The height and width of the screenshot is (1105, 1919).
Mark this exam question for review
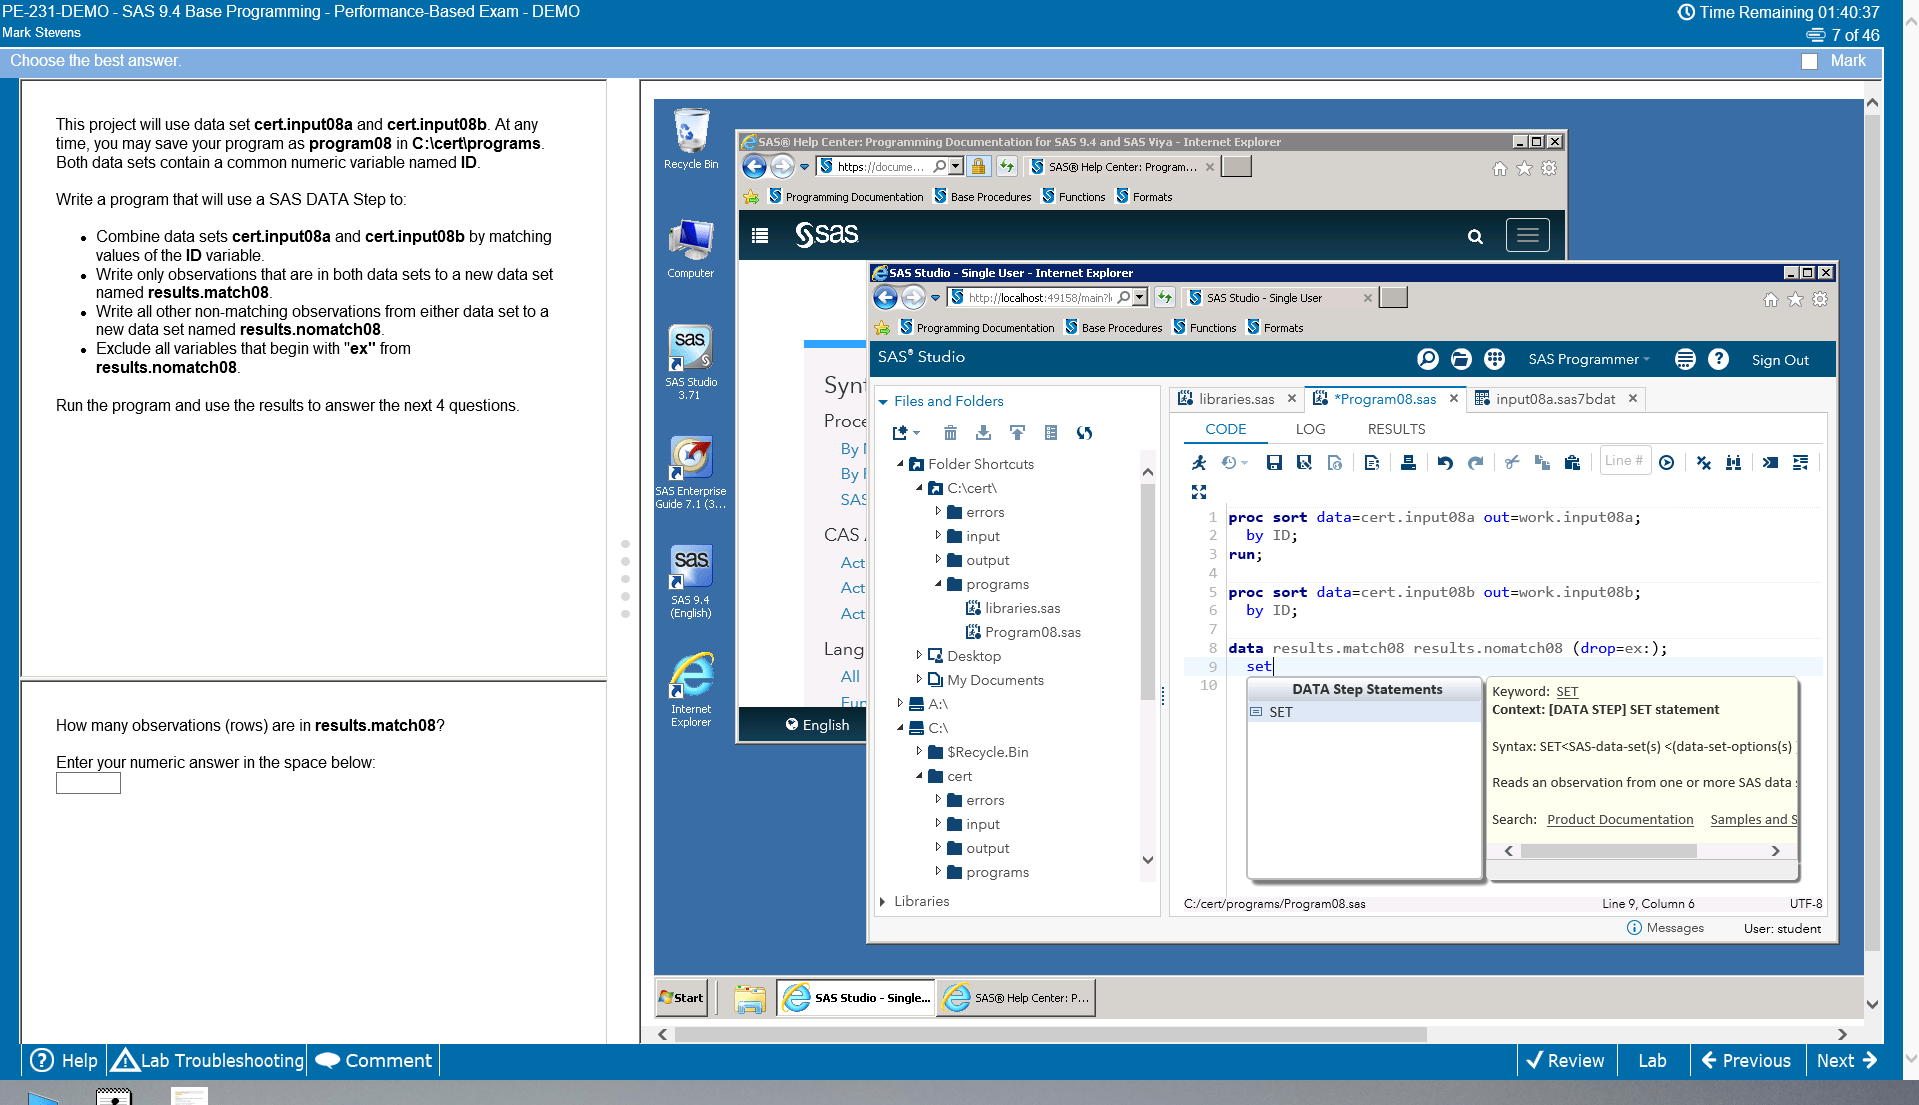(x=1809, y=61)
